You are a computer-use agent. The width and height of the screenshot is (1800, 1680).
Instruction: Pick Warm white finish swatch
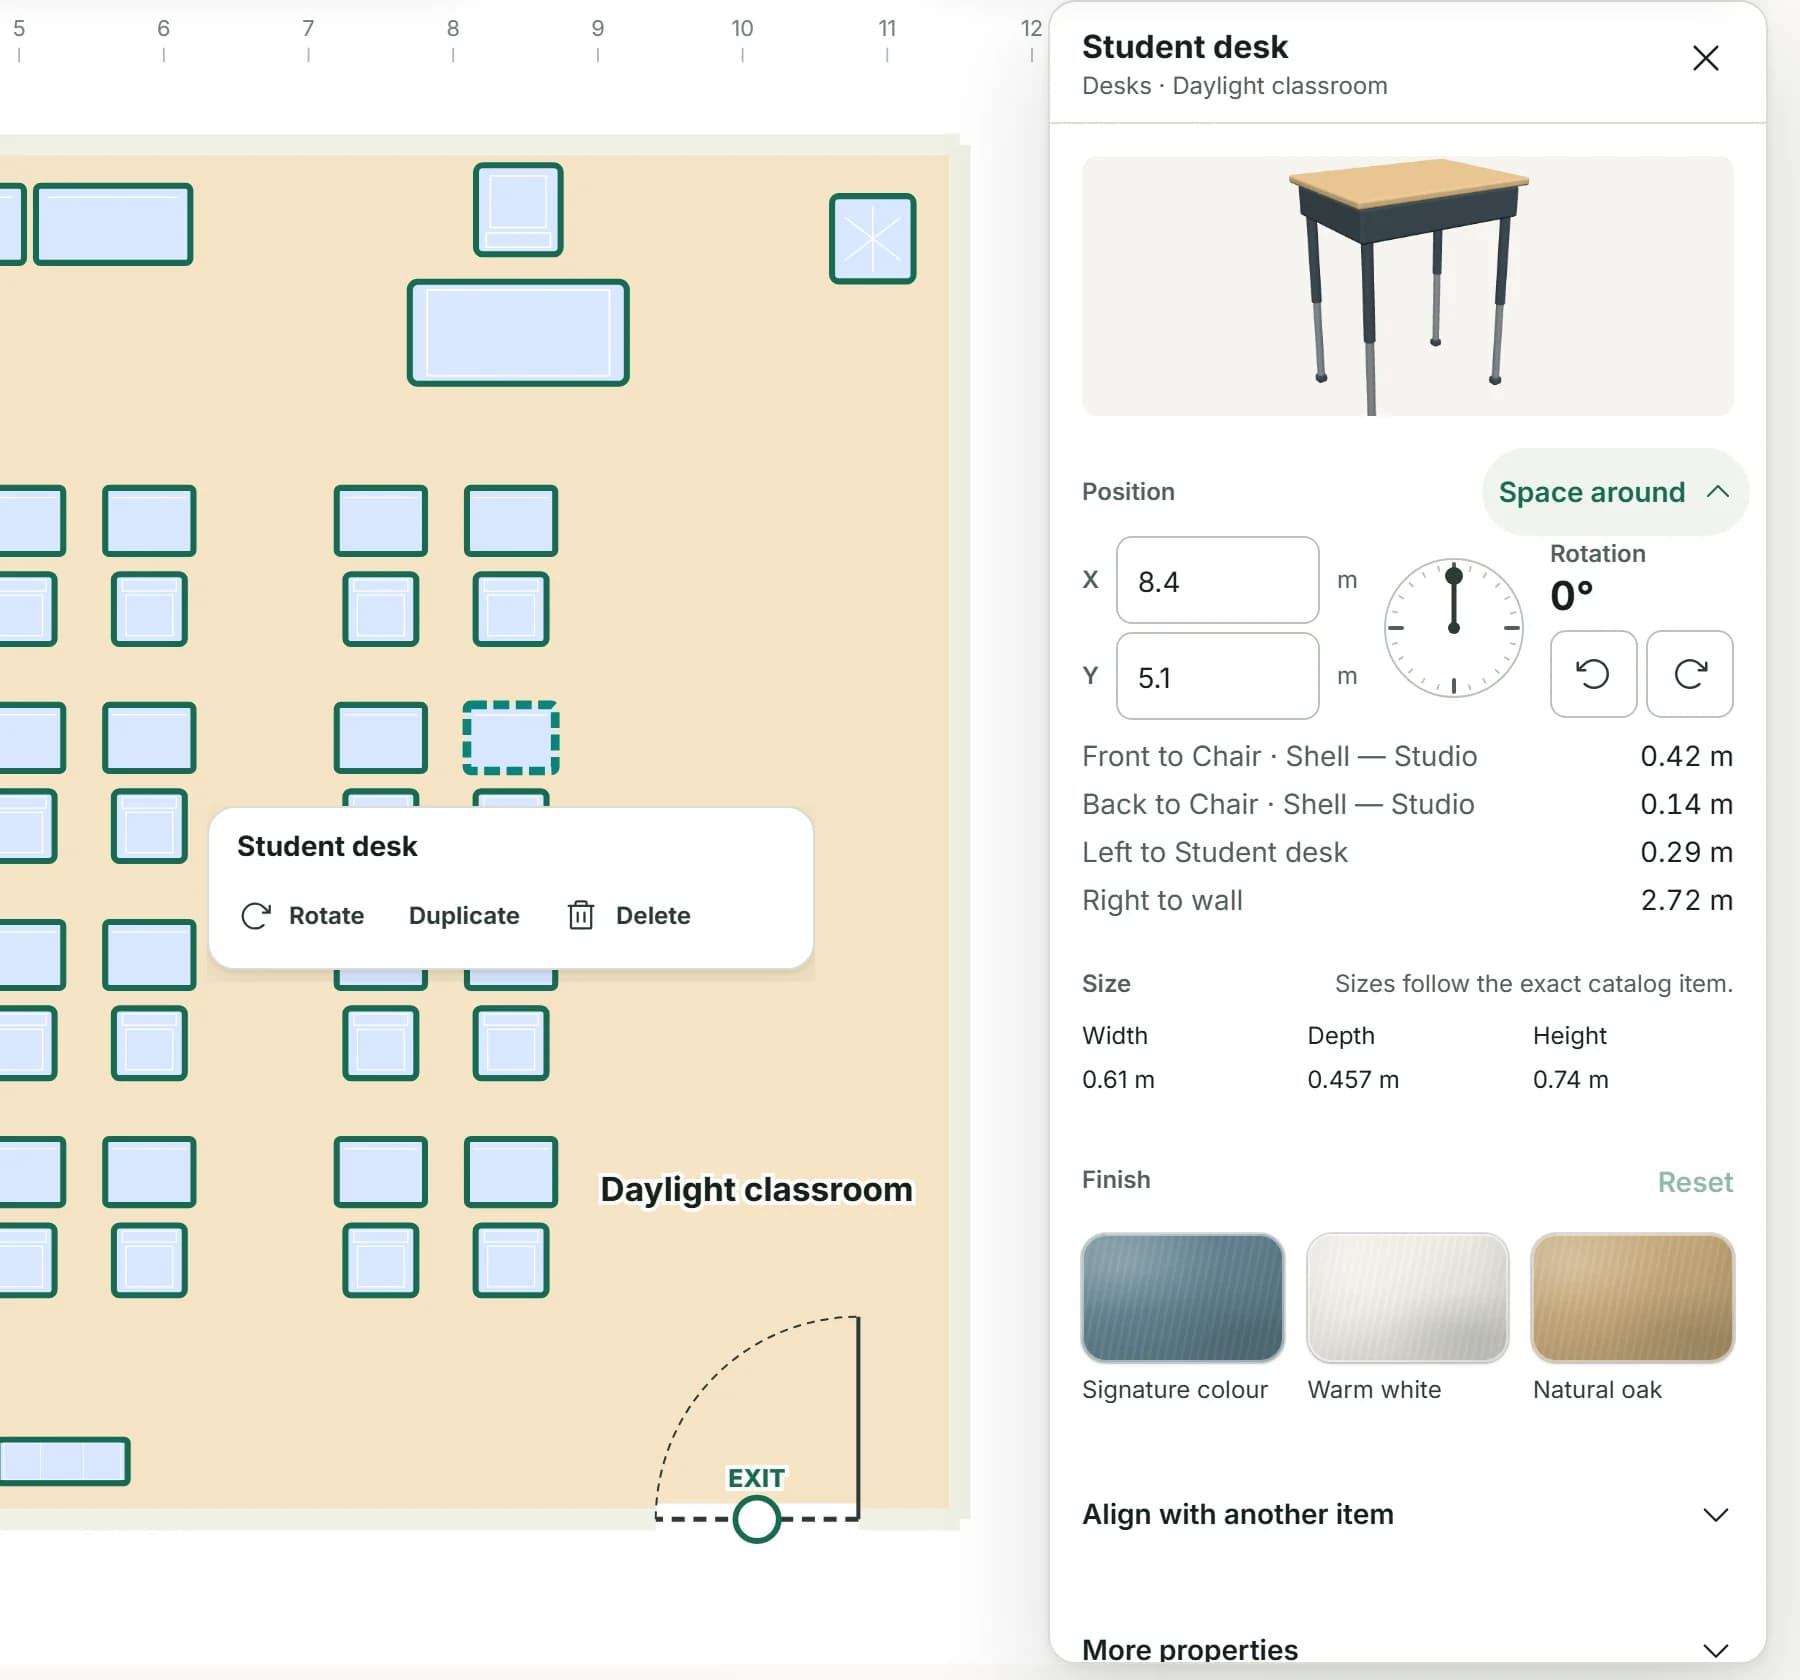(x=1407, y=1298)
